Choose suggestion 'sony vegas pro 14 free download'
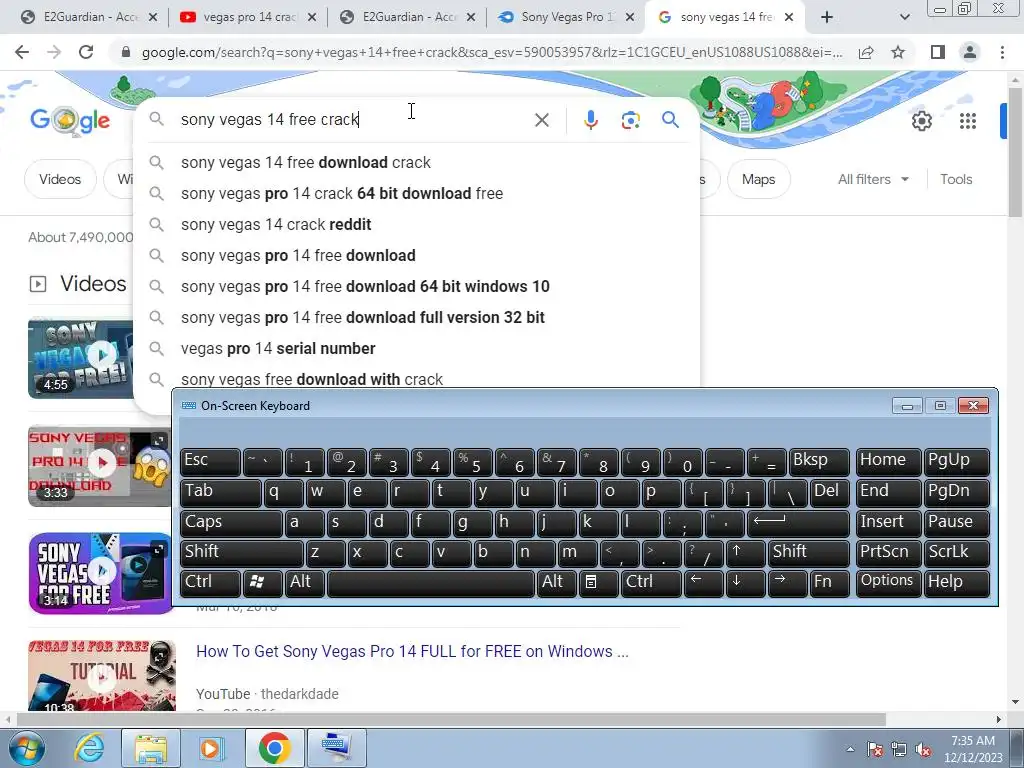This screenshot has height=768, width=1024. (417, 255)
